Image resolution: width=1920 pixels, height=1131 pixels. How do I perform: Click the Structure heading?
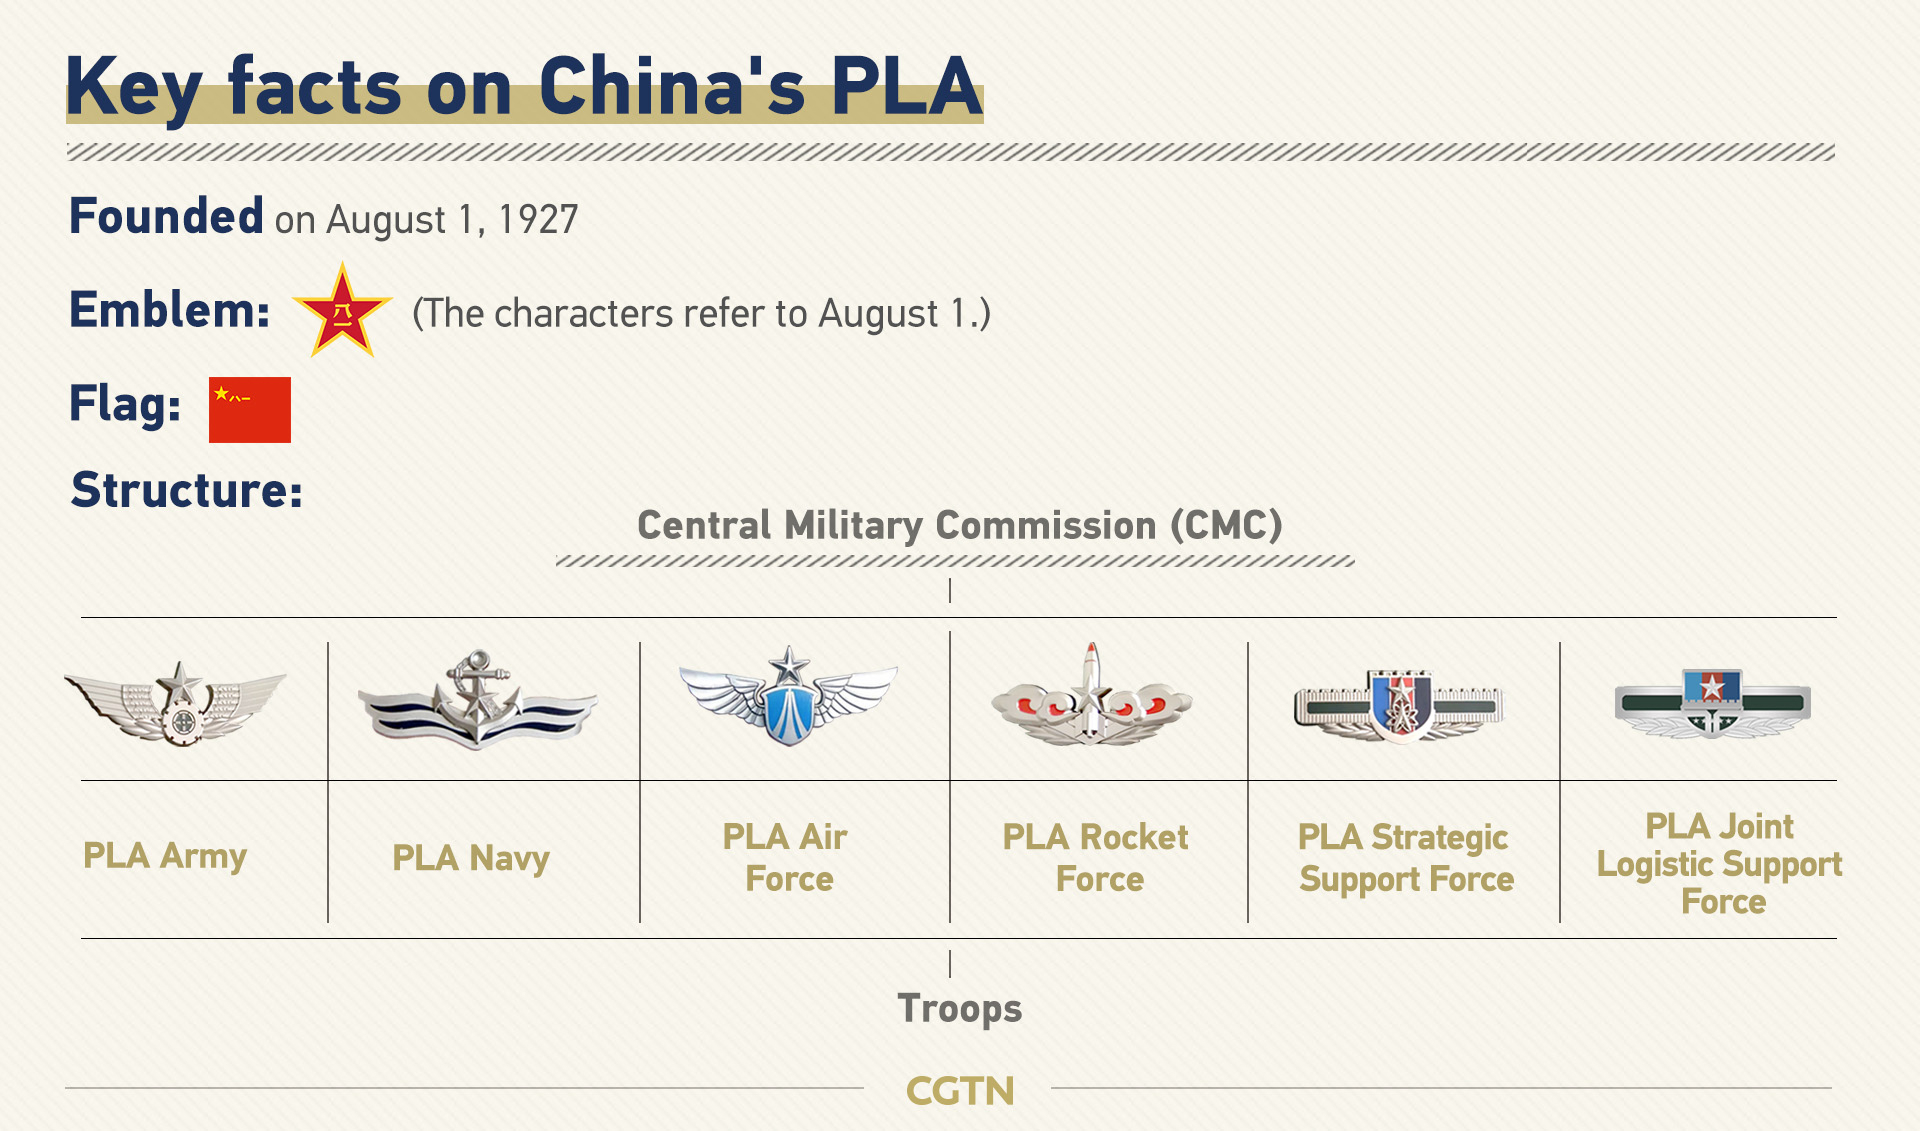pos(187,491)
